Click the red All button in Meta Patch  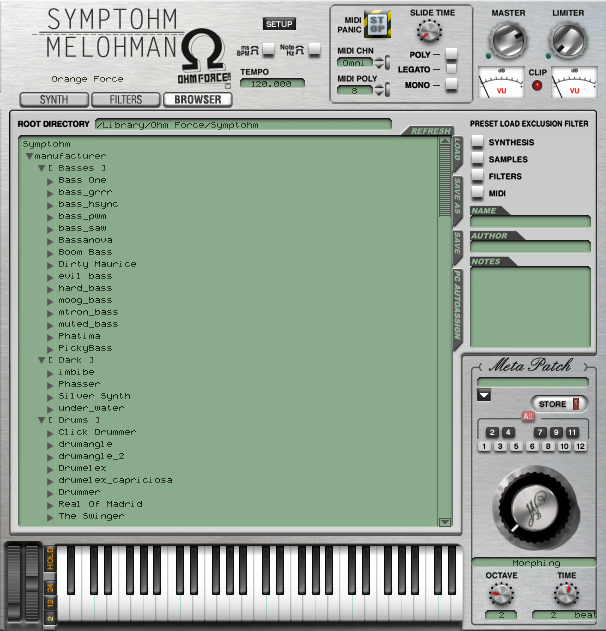527,416
